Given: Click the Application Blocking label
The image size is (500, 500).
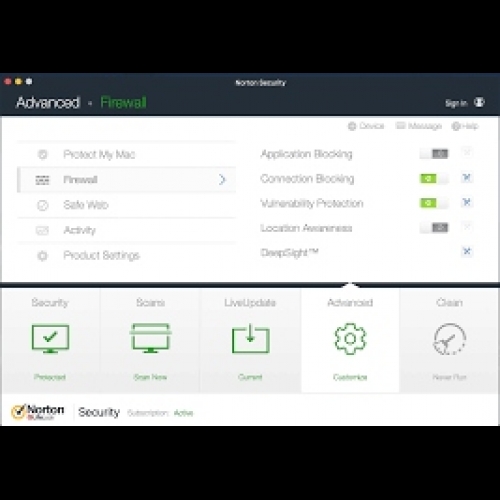Looking at the screenshot, I should click(306, 154).
